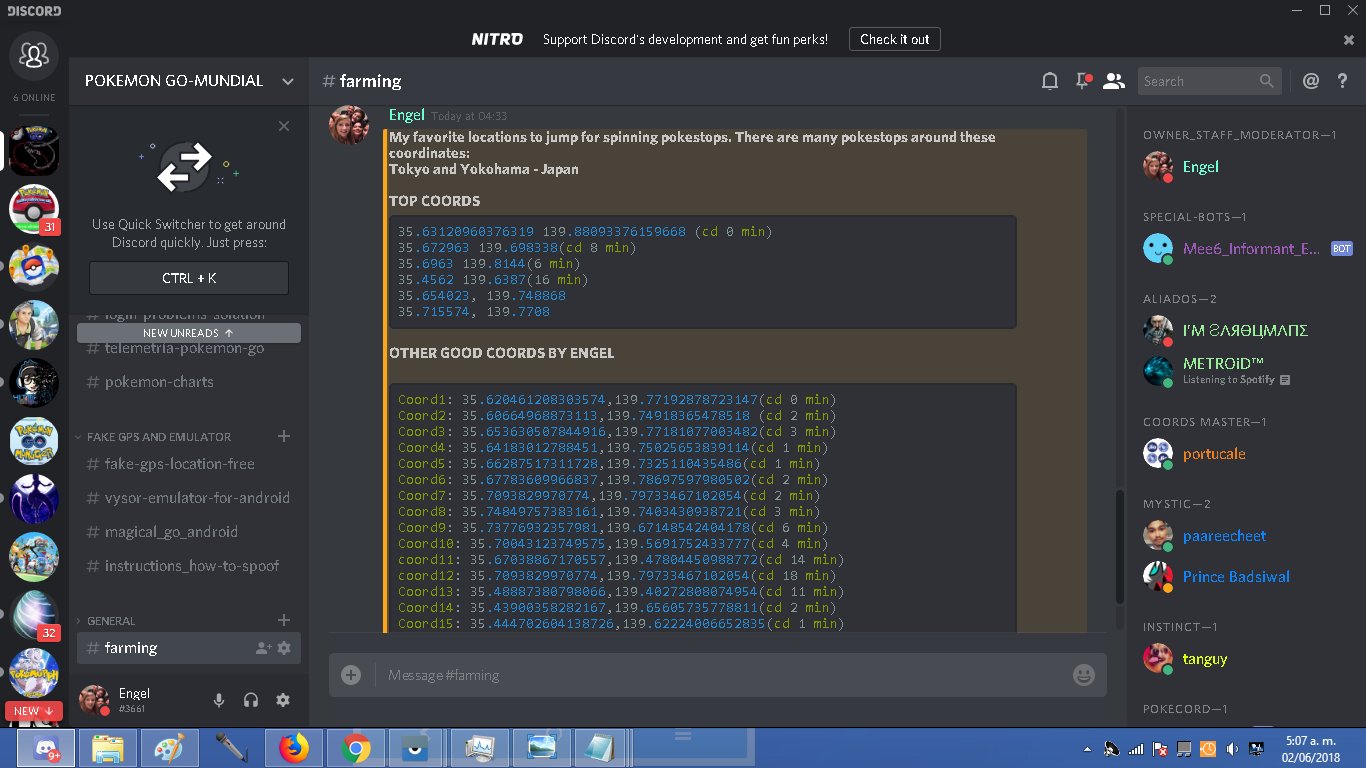Toggle the member list icon

(x=1114, y=81)
